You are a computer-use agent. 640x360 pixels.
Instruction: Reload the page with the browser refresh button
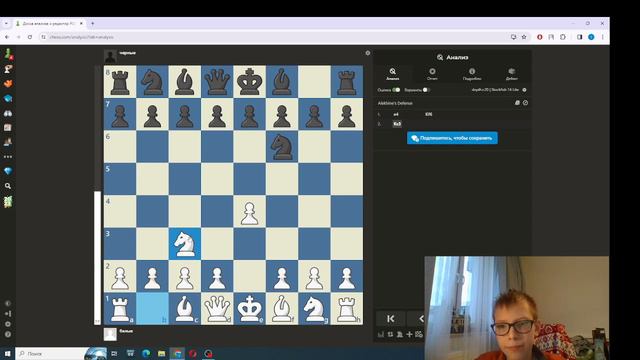[30, 37]
